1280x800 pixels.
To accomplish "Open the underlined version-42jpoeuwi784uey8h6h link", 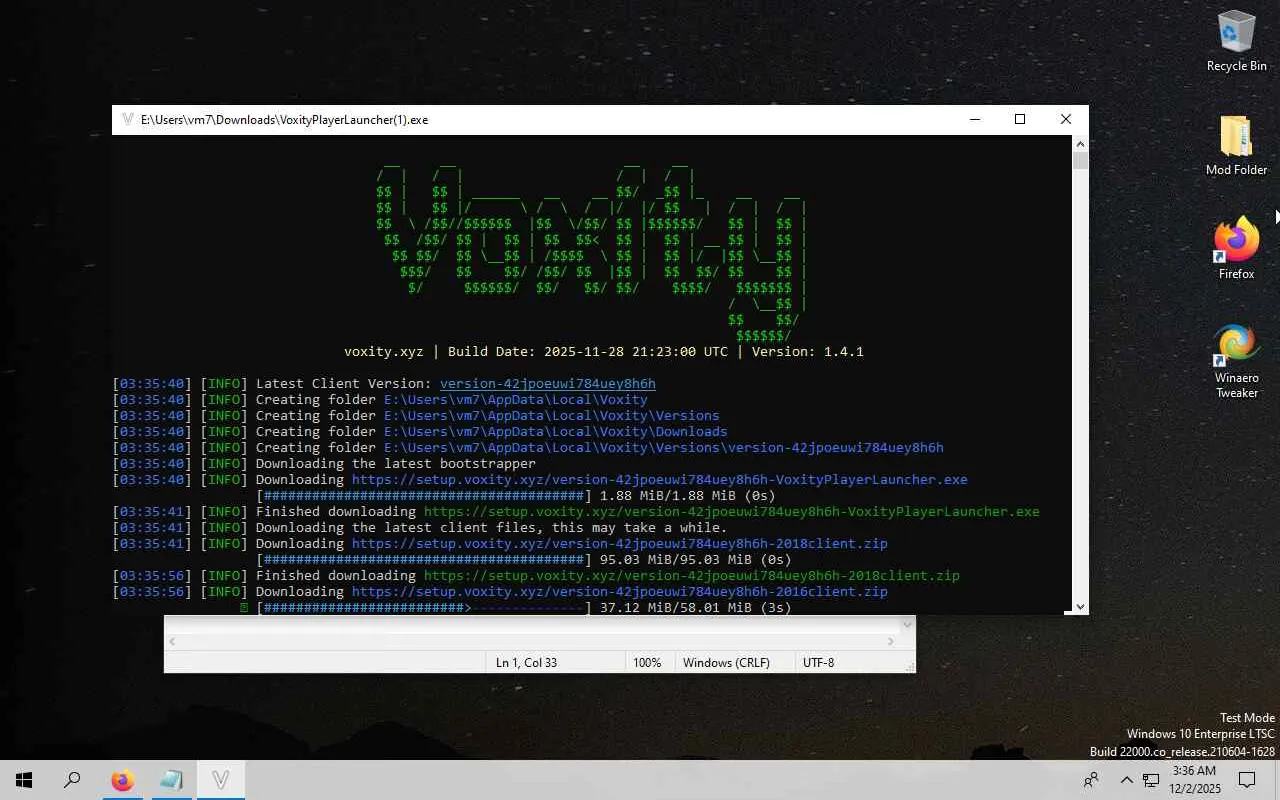I will tap(548, 384).
